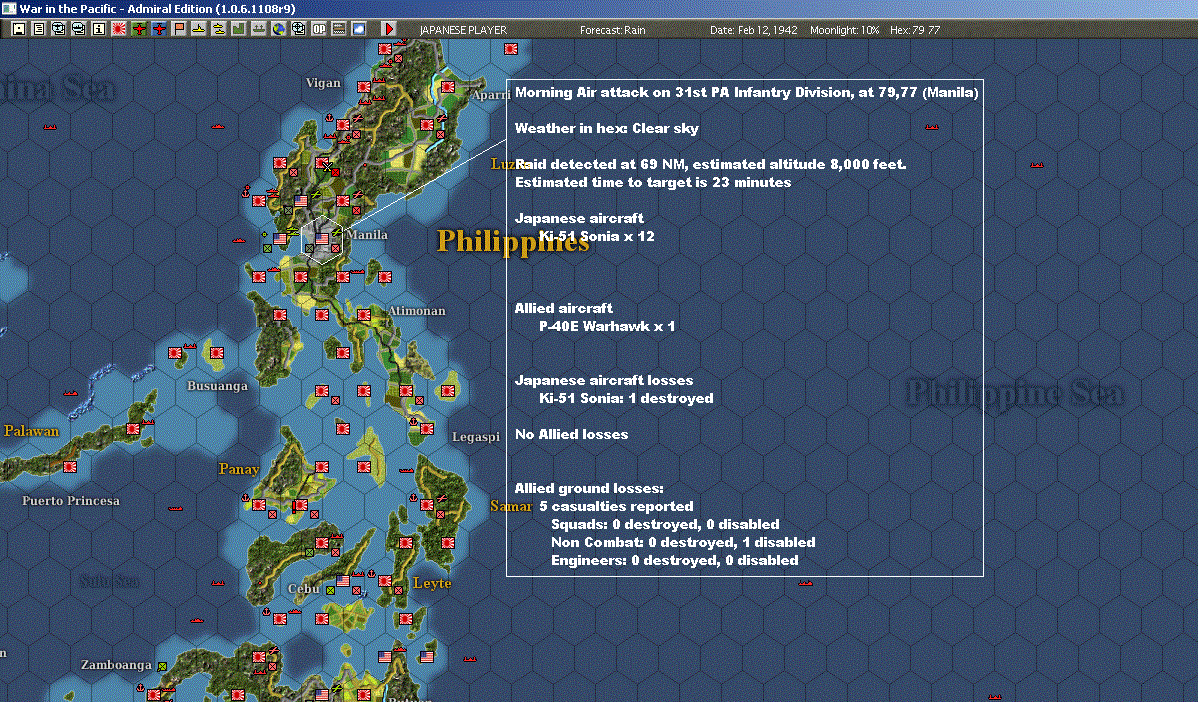Click 'Weather in hex: Clear sky' line
Viewport: 1198px width, 702px height.
pyautogui.click(x=607, y=128)
